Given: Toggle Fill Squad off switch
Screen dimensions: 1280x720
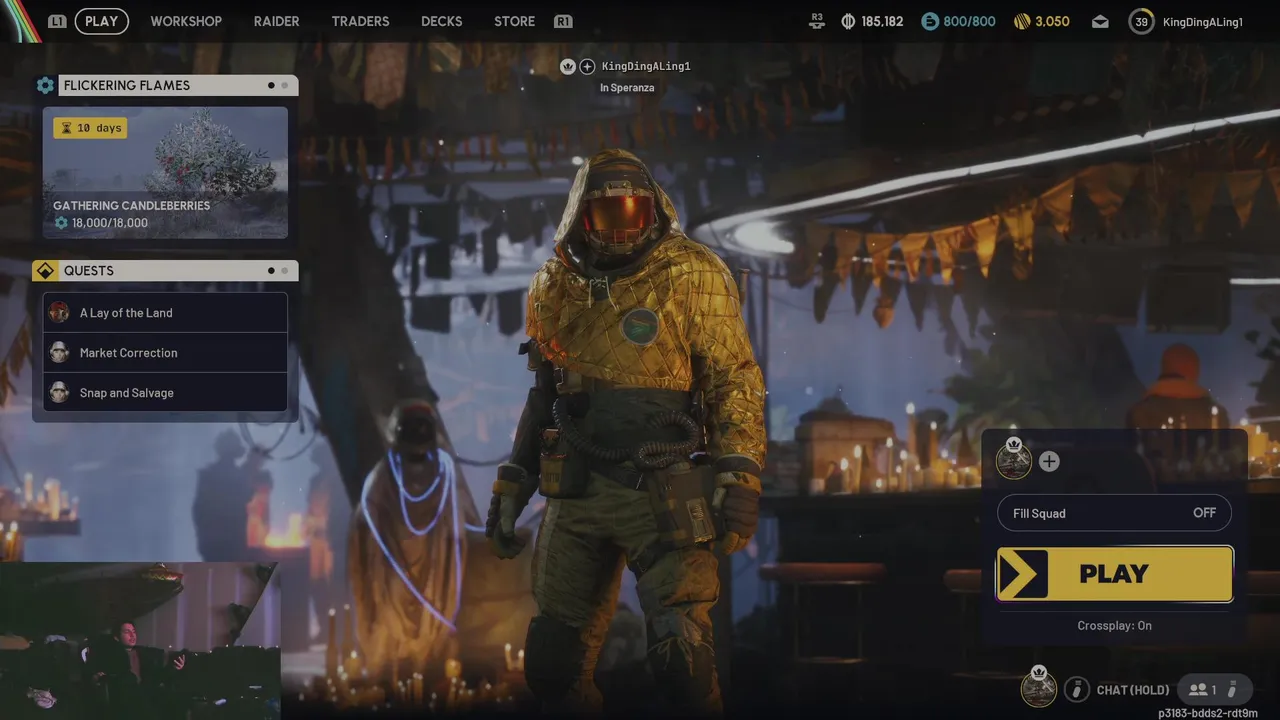Looking at the screenshot, I should pyautogui.click(x=1114, y=513).
